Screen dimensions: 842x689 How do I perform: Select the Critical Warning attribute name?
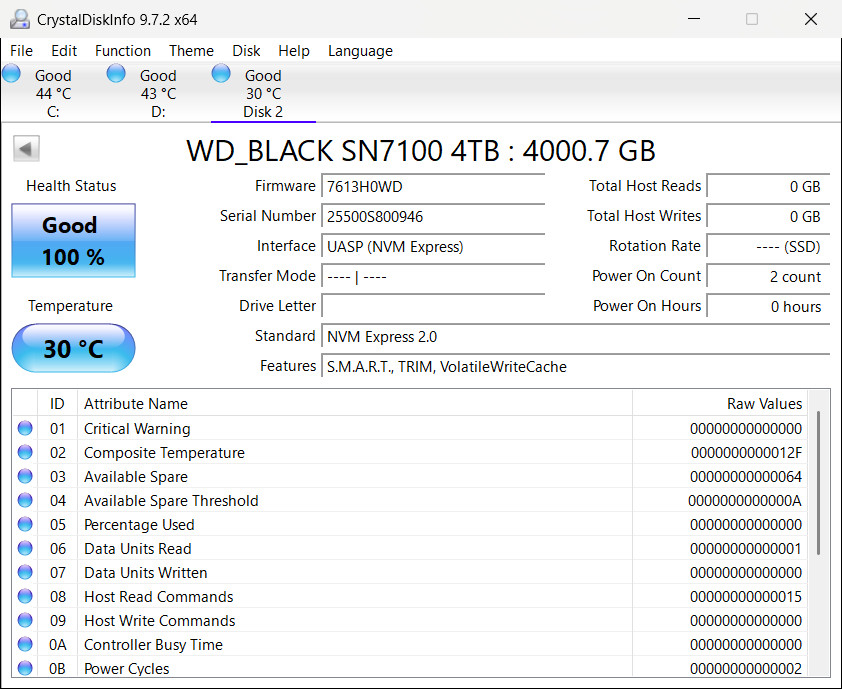pos(137,429)
